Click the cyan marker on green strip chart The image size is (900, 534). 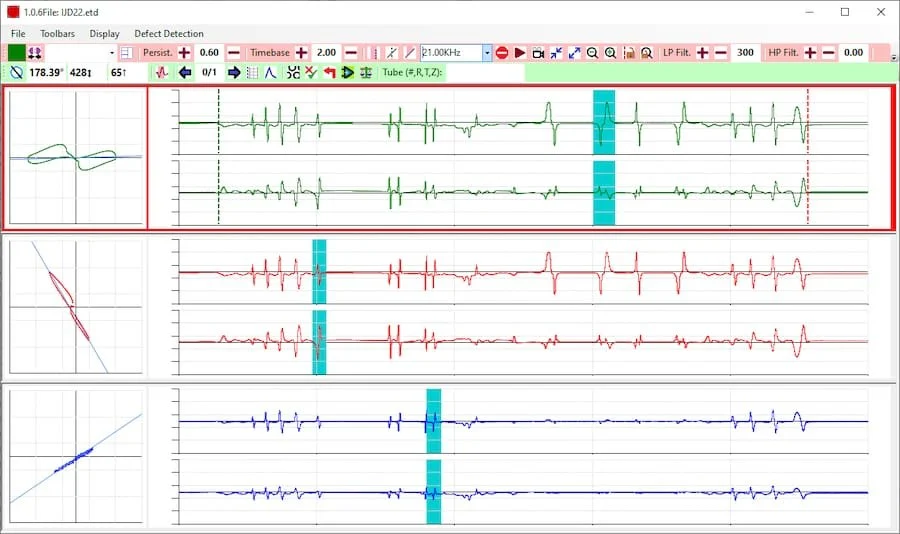pyautogui.click(x=604, y=157)
